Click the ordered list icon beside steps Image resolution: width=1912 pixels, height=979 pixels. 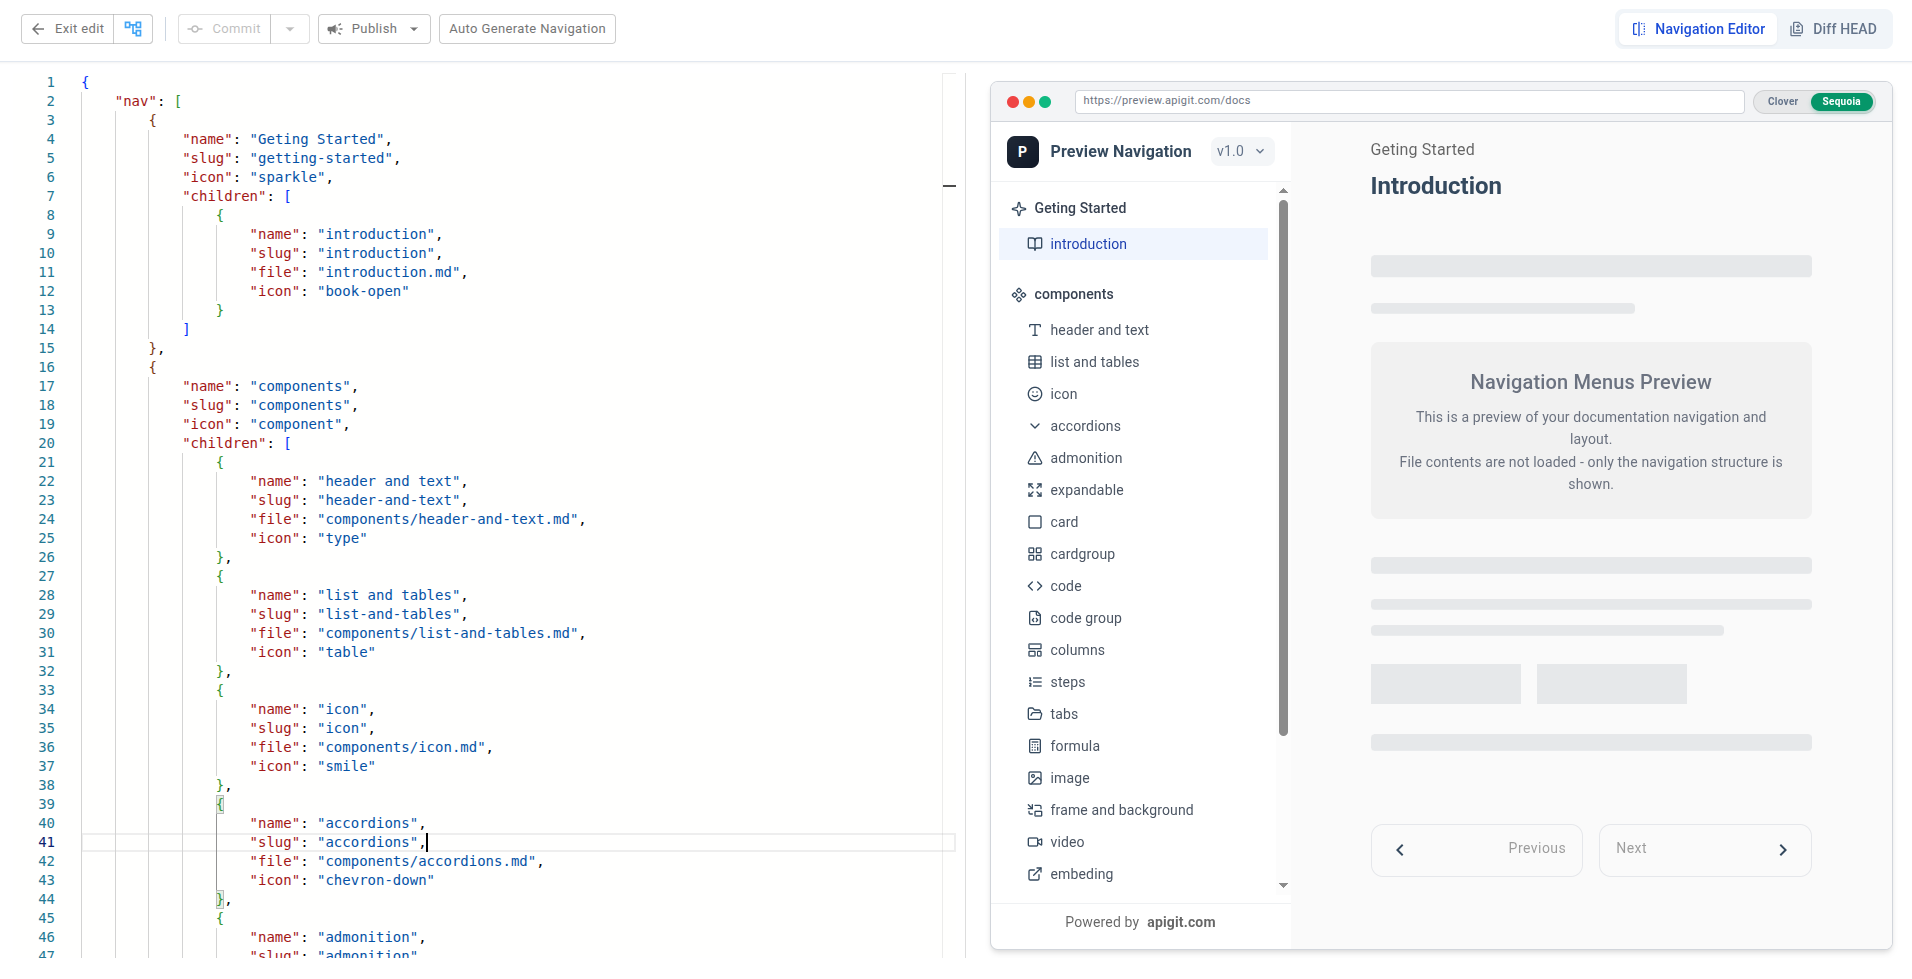[x=1035, y=682]
